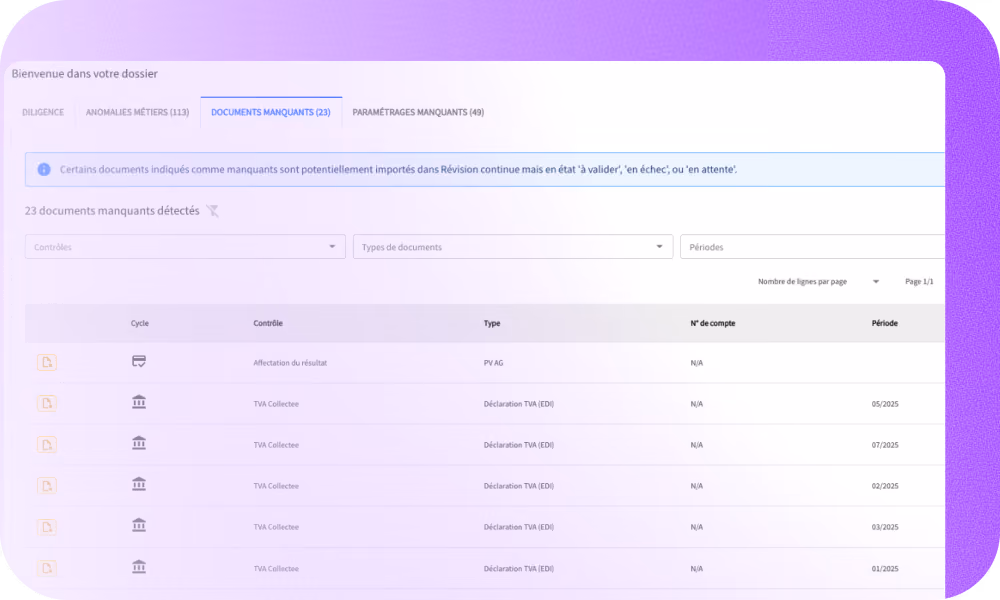This screenshot has height=600, width=1000.
Task: Open the document icon on the 07/2025 row
Action: pos(47,444)
